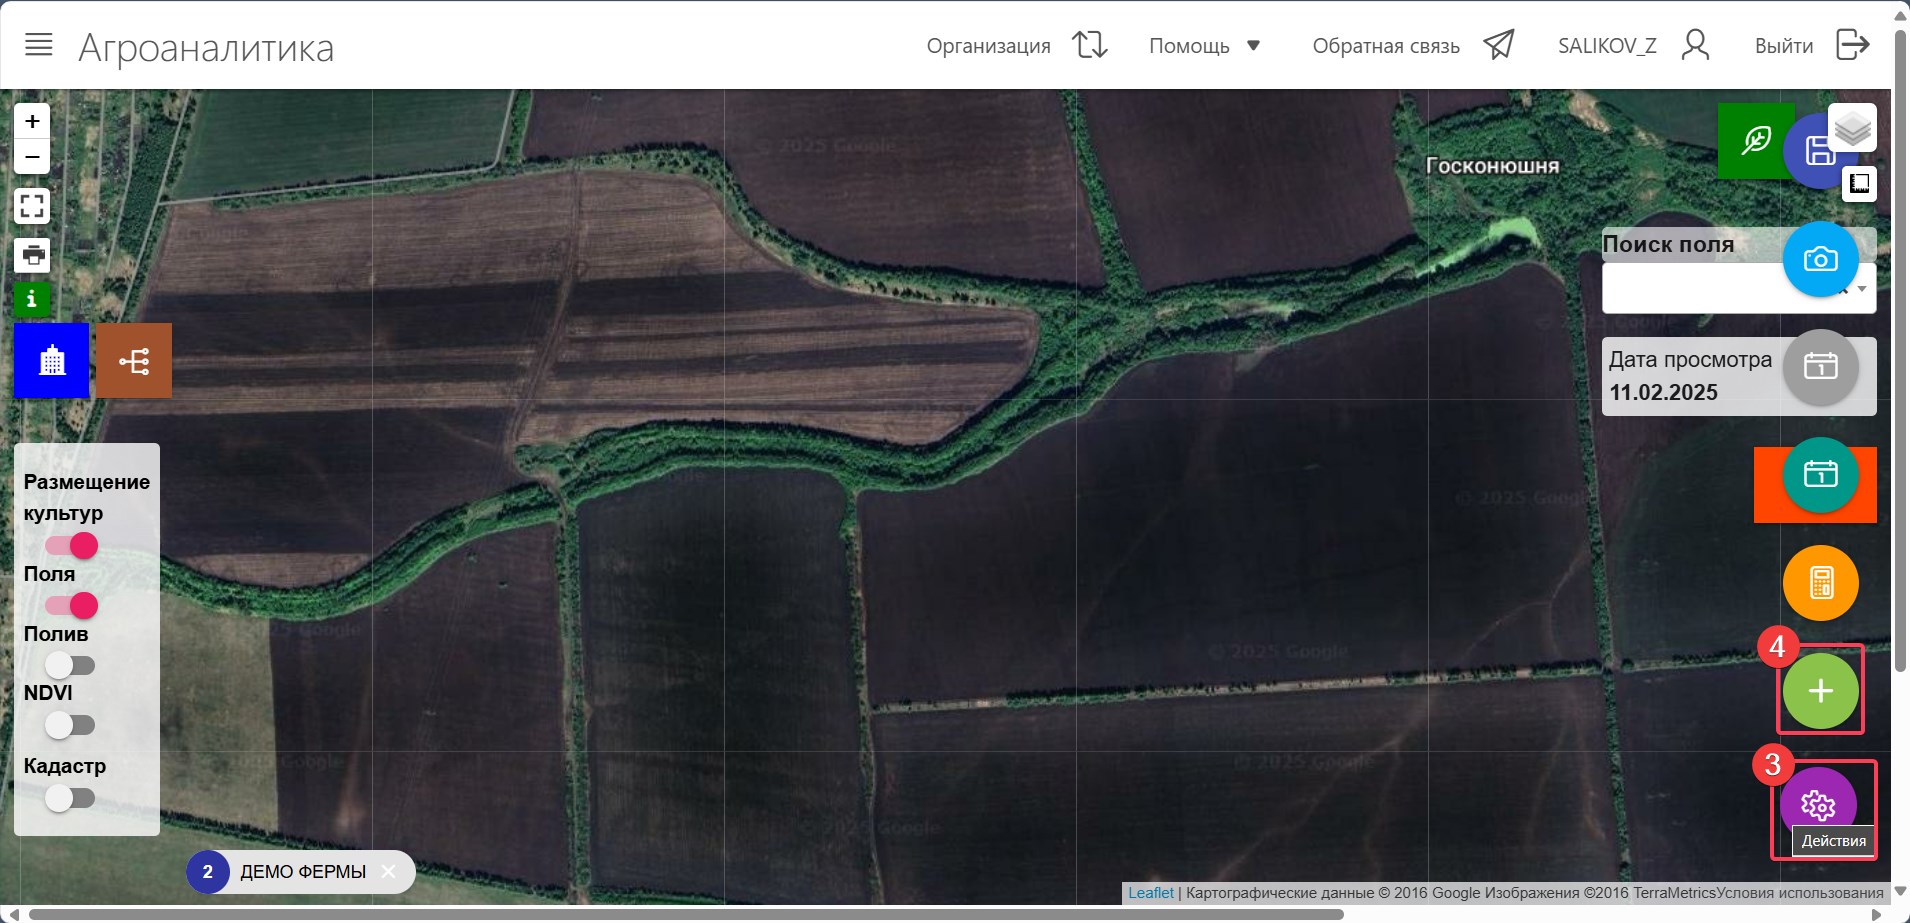
Task: Enable the NDVI layer toggle
Action: coord(70,725)
